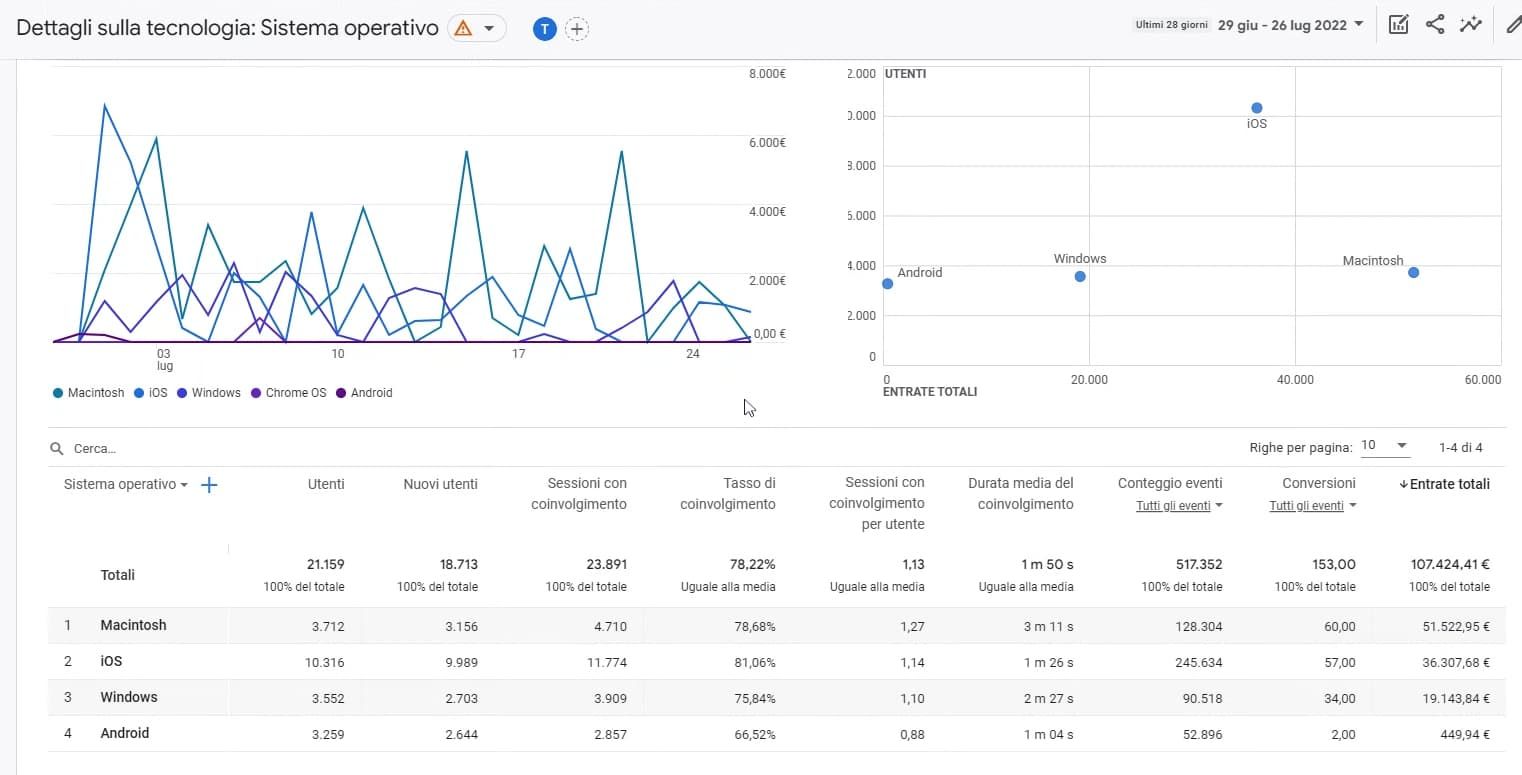Viewport: 1522px width, 775px height.
Task: Open the Insights sparkline icon
Action: [x=1470, y=25]
